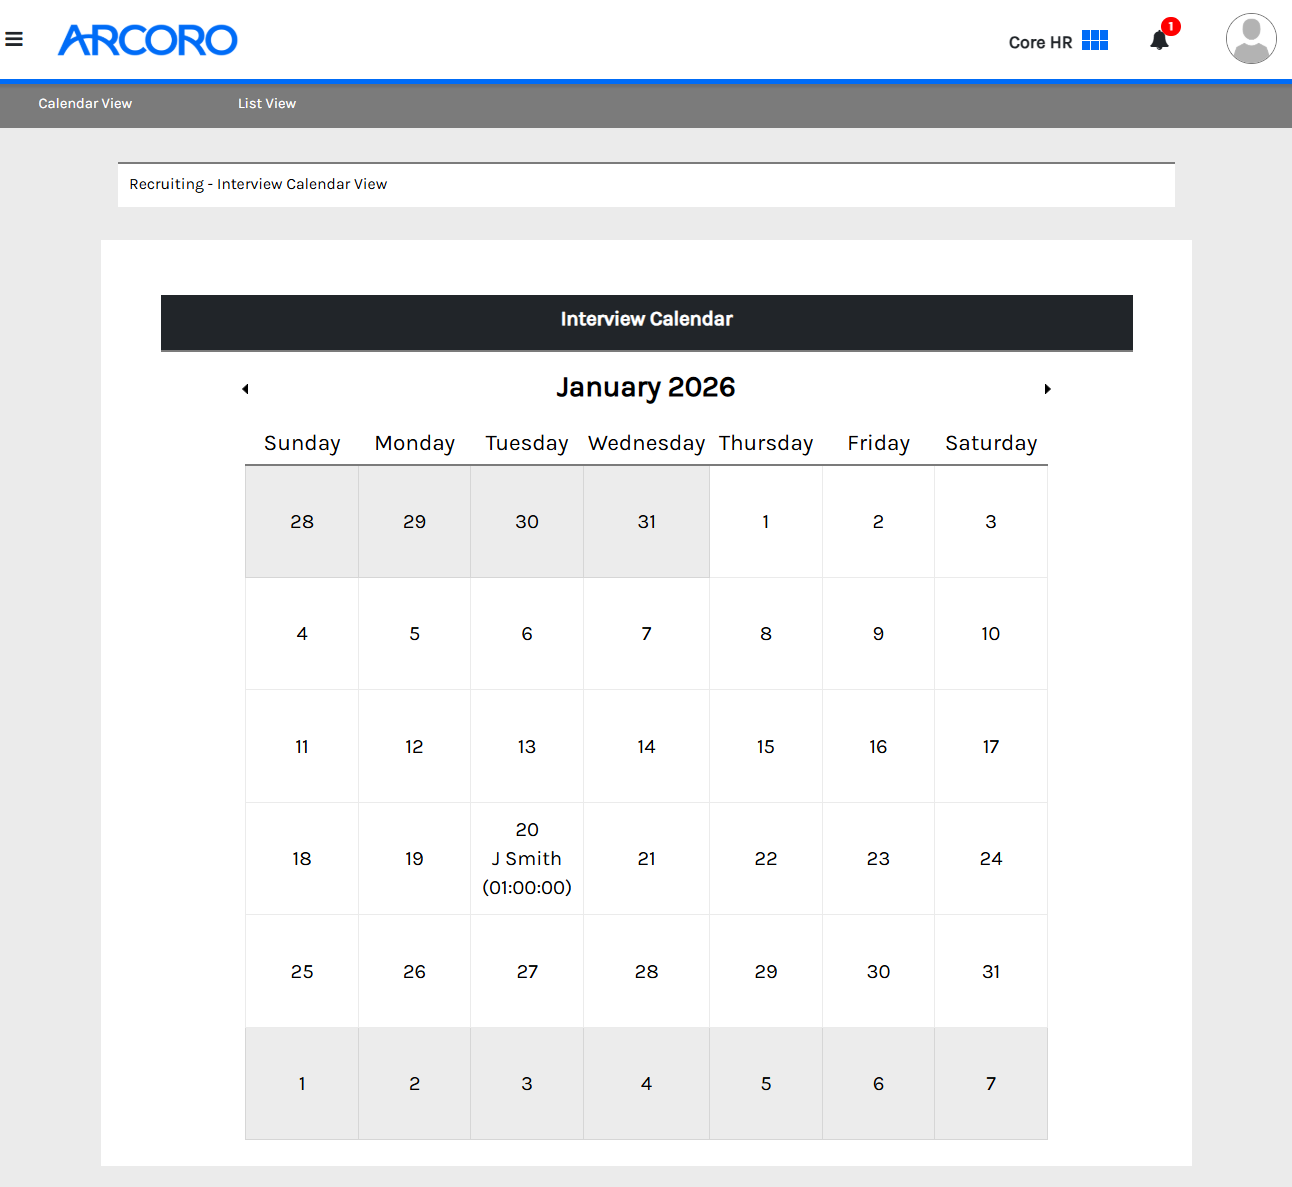The height and width of the screenshot is (1187, 1292).
Task: Select Saturday January 31 cell
Action: tap(991, 972)
